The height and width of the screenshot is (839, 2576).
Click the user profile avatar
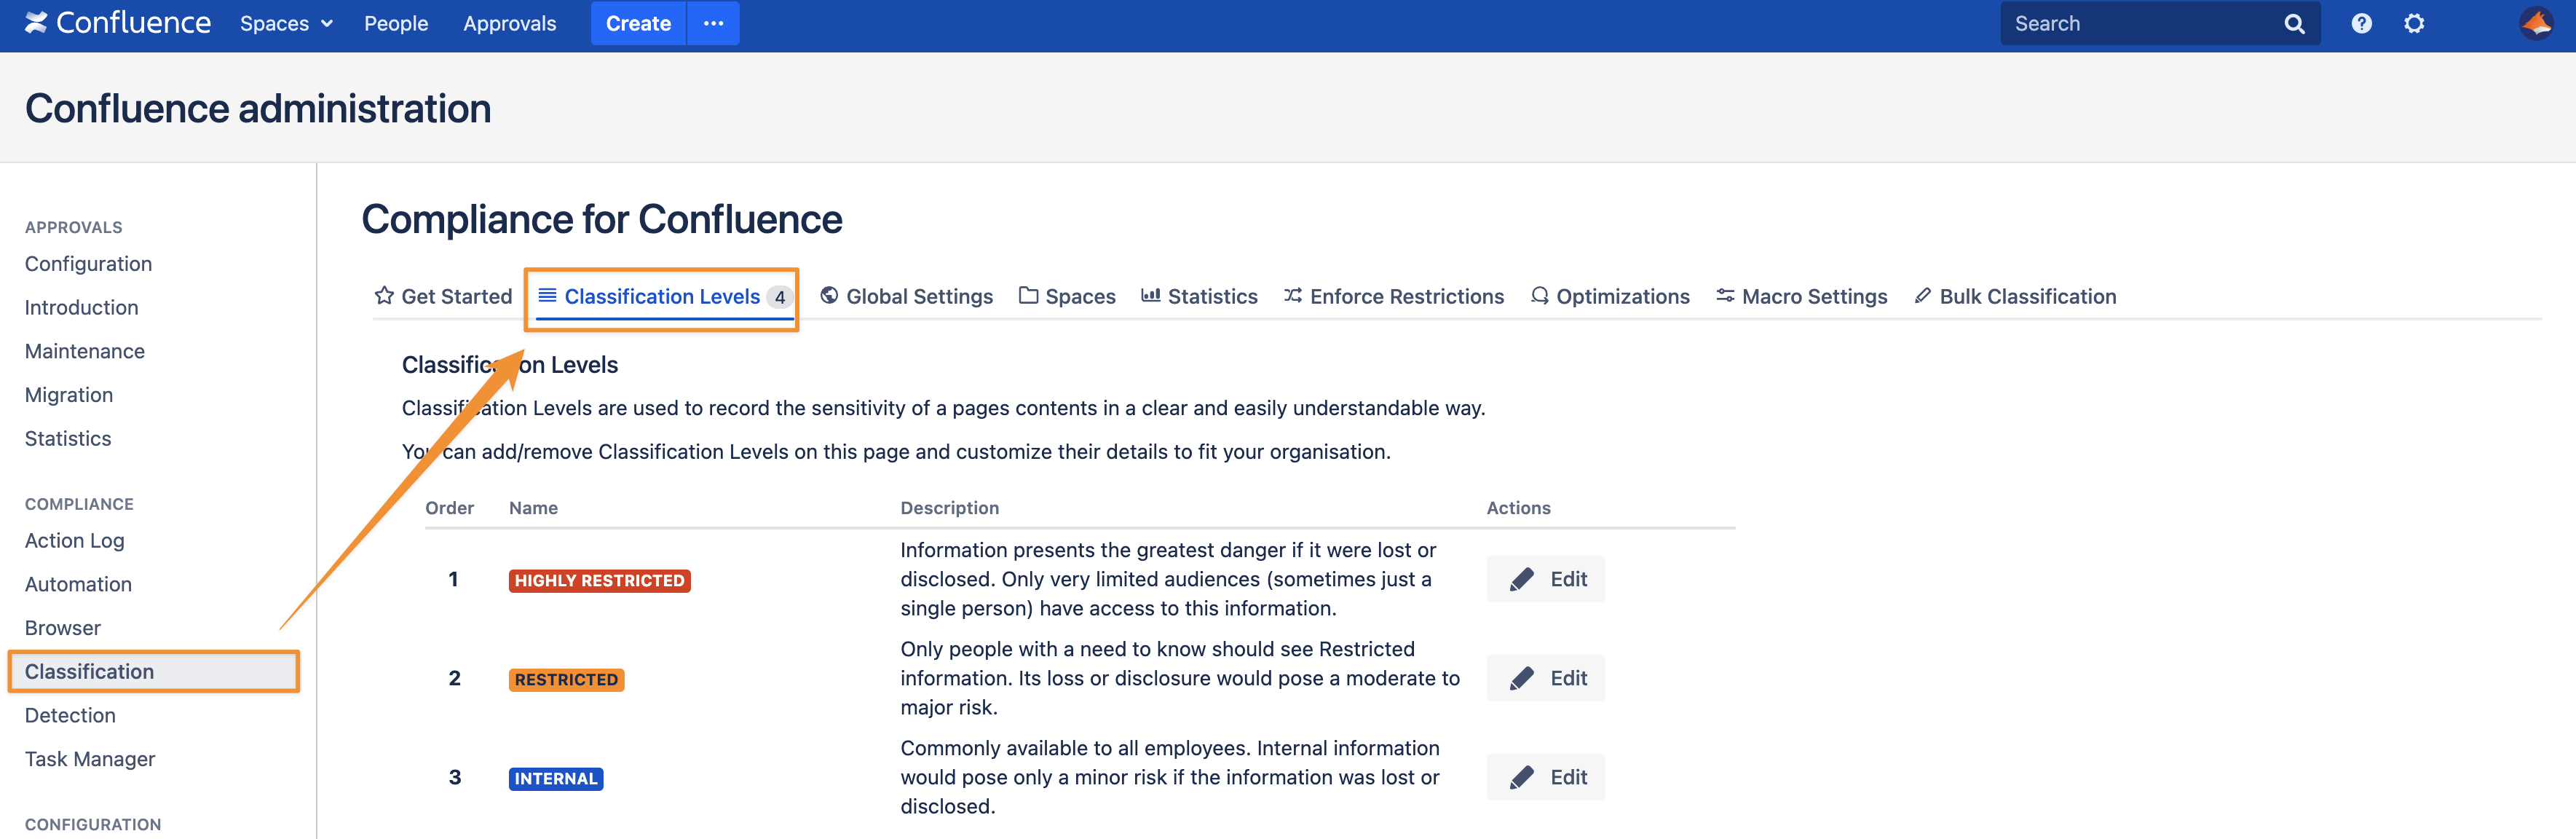[x=2536, y=23]
